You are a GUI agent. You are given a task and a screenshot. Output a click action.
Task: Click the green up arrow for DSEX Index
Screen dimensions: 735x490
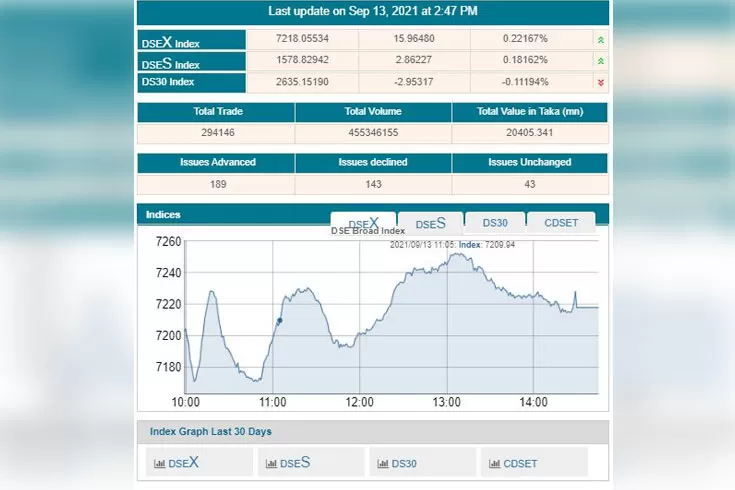click(x=600, y=40)
